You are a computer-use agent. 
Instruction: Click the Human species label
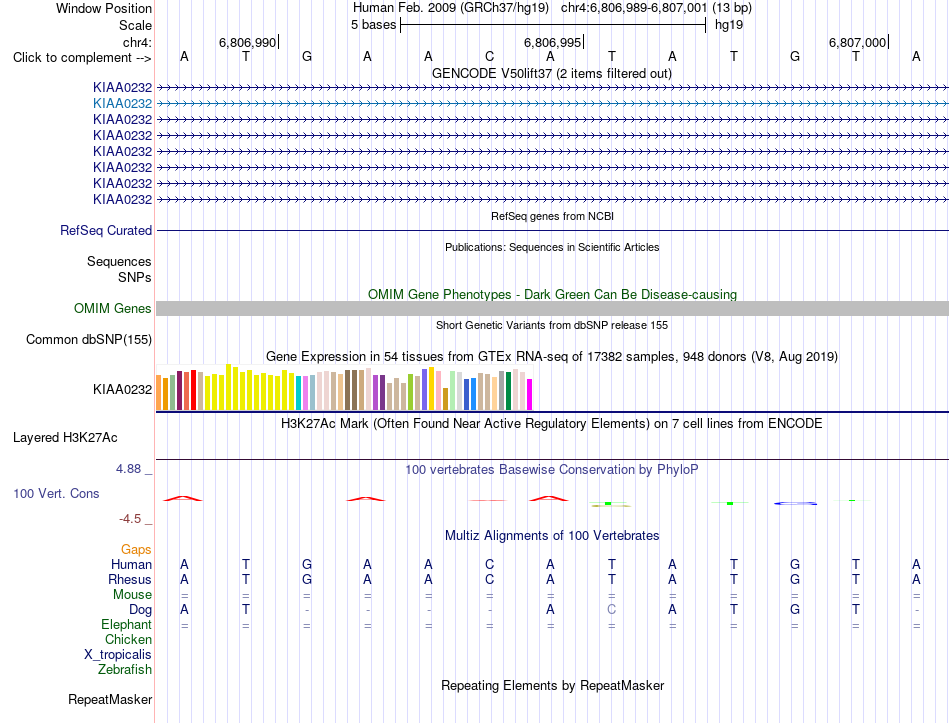[x=131, y=564]
